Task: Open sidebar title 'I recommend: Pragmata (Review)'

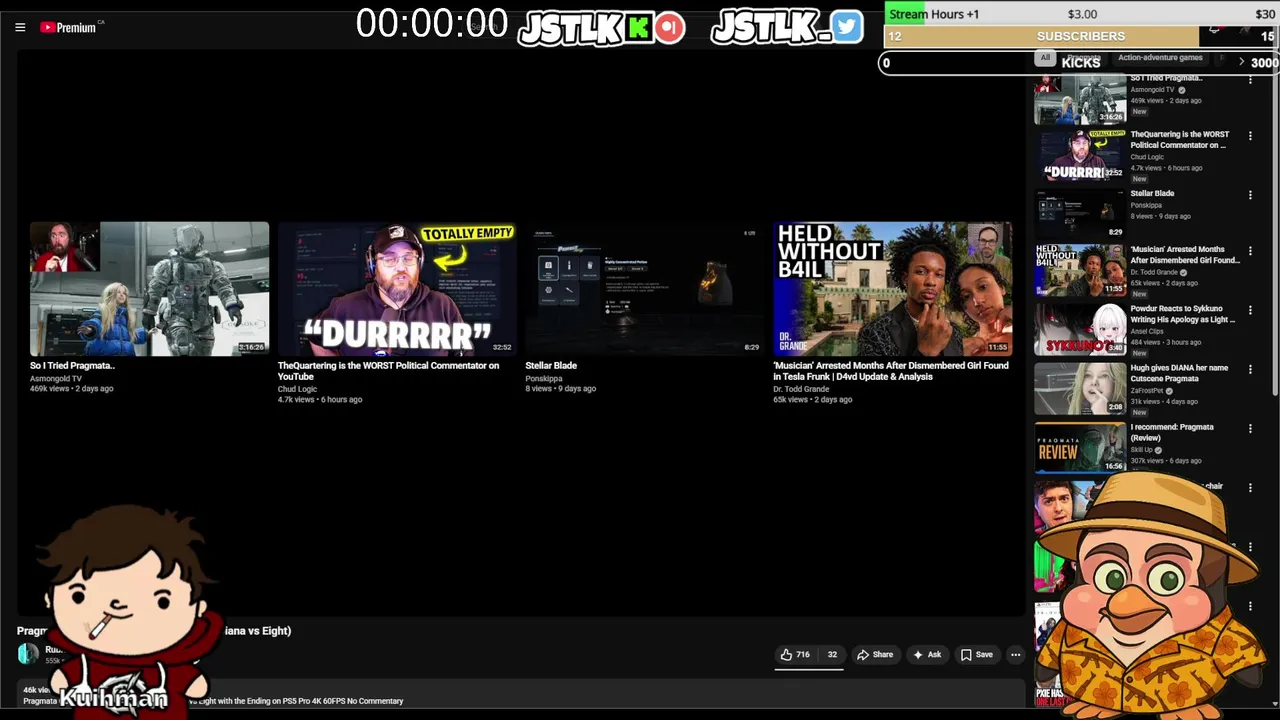Action: (1172, 432)
